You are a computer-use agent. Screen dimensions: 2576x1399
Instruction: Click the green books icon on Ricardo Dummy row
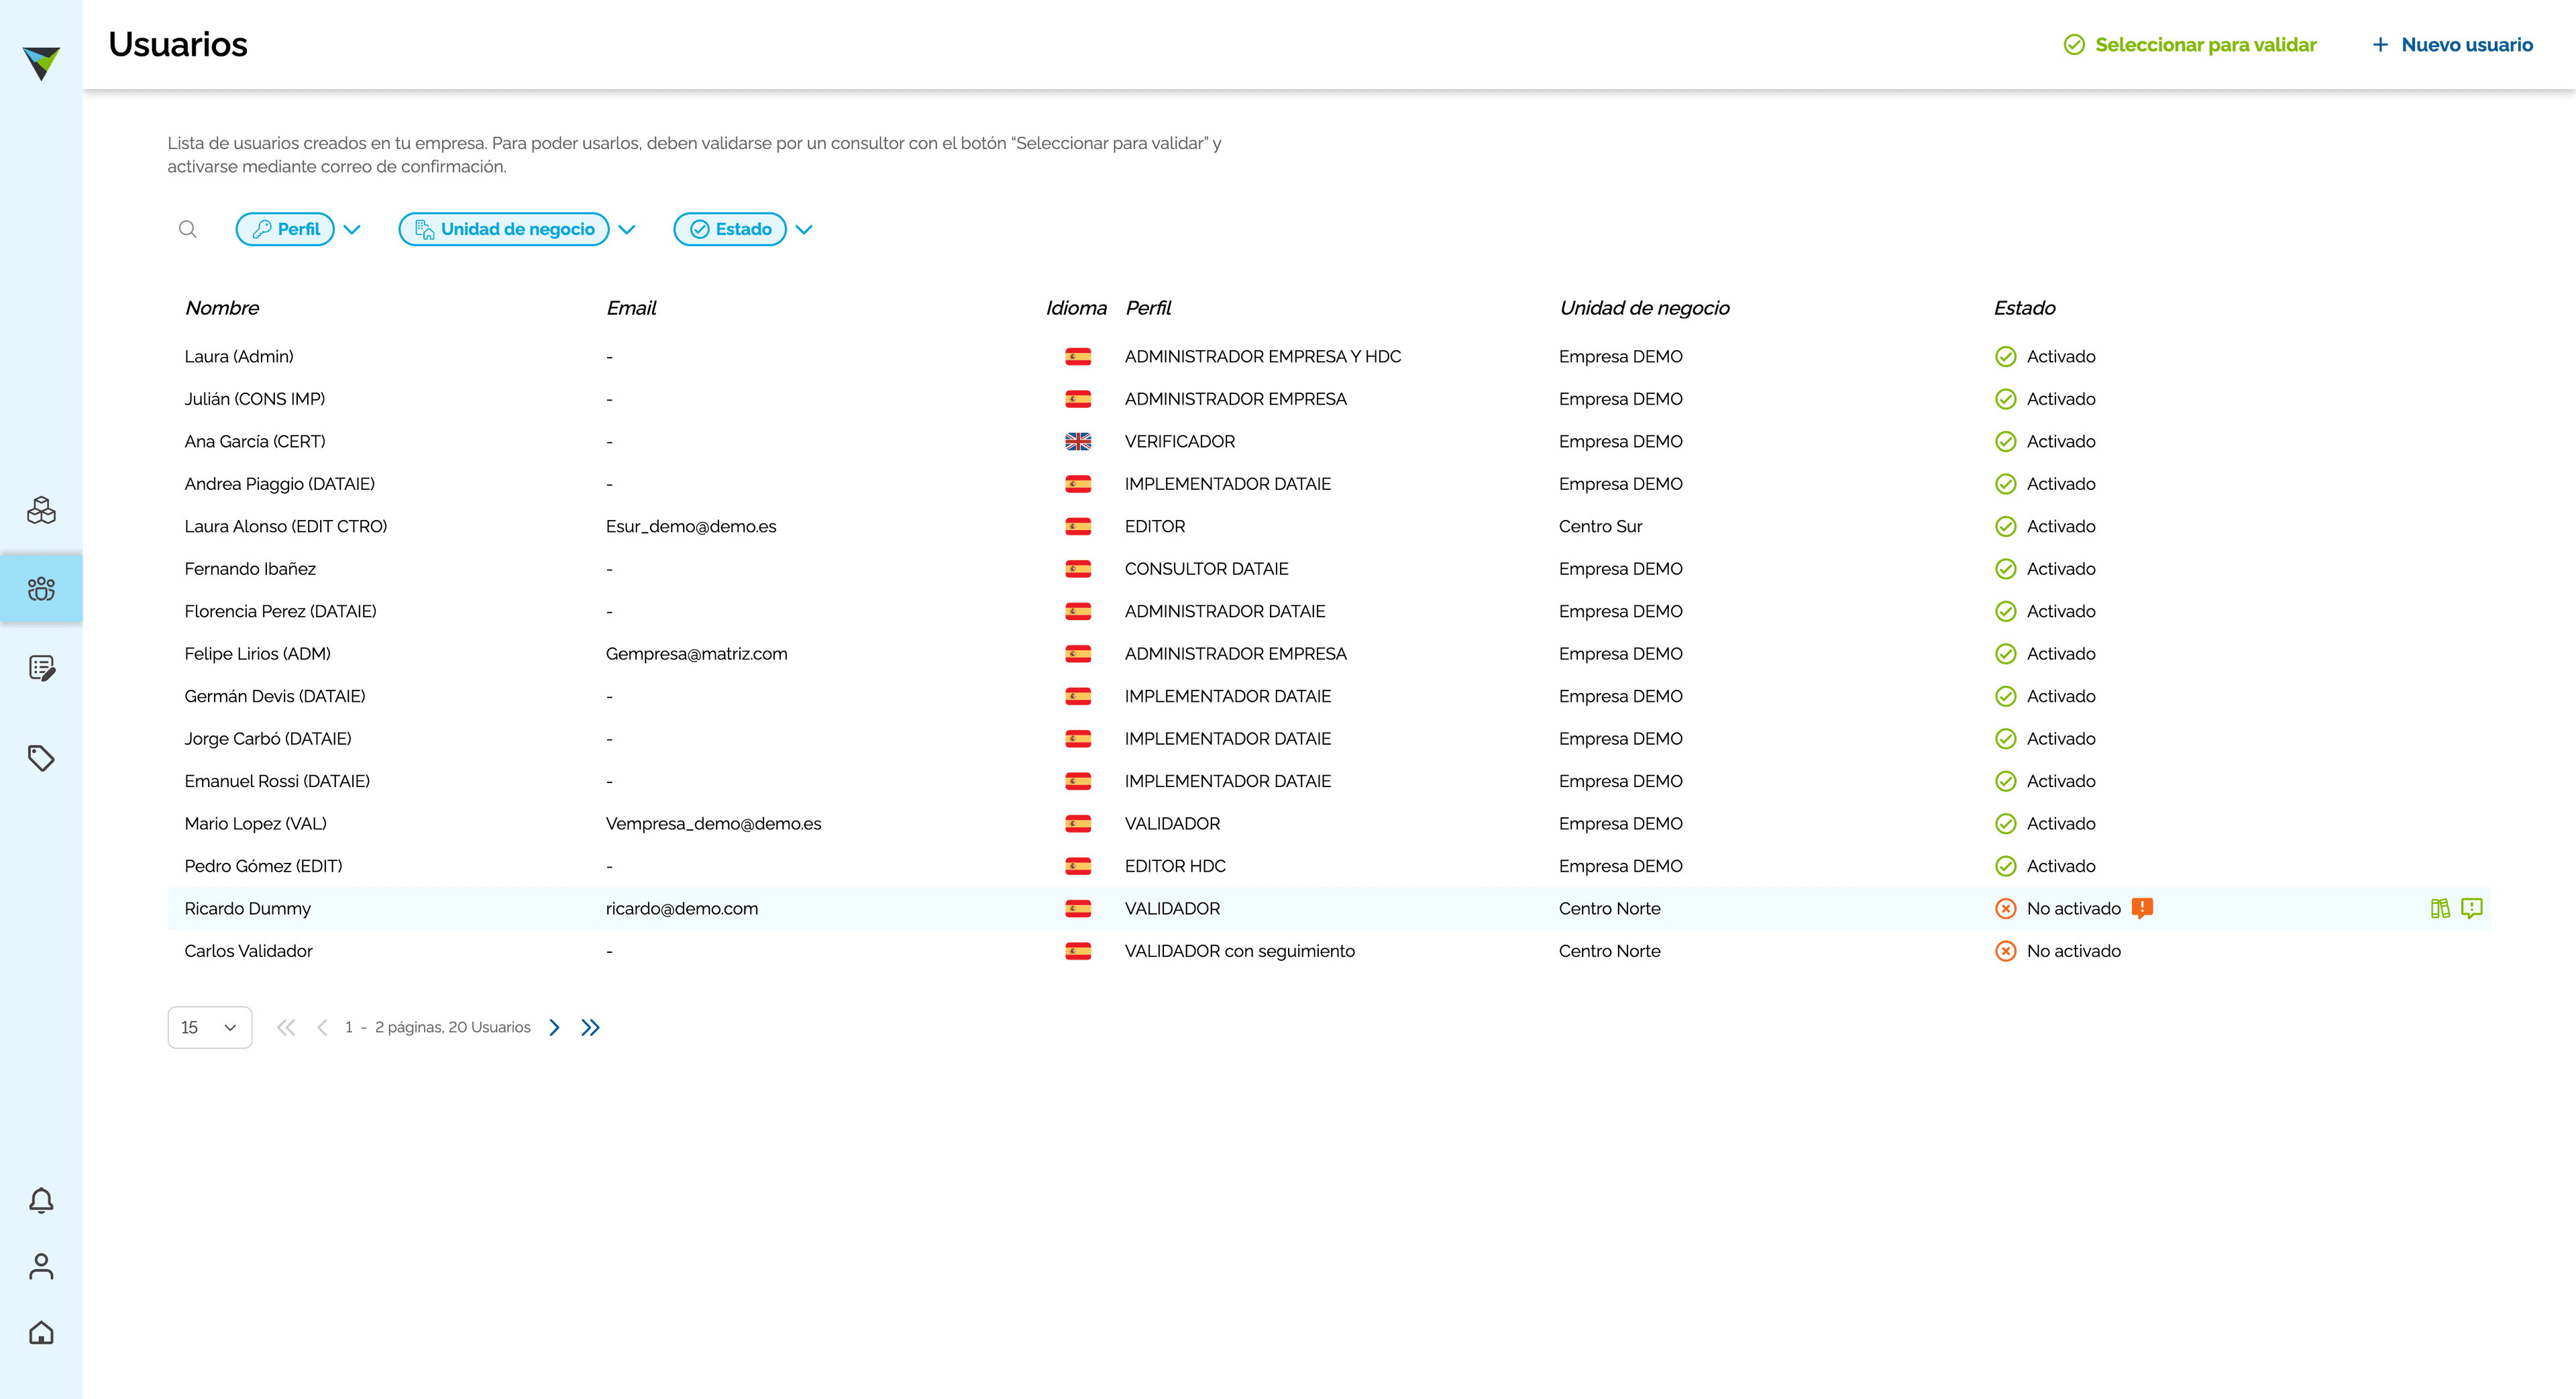[2440, 908]
